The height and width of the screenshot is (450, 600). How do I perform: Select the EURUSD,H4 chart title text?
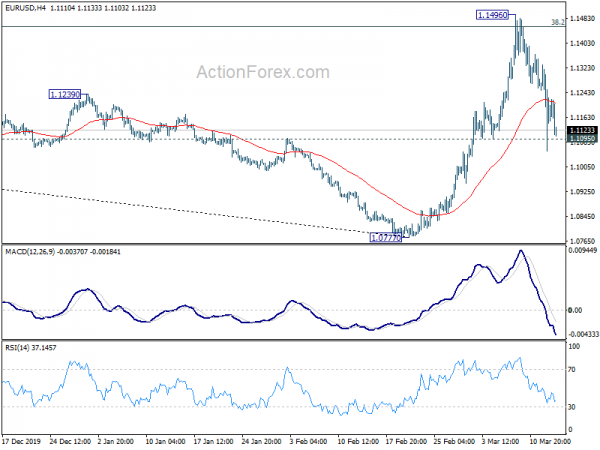point(25,8)
